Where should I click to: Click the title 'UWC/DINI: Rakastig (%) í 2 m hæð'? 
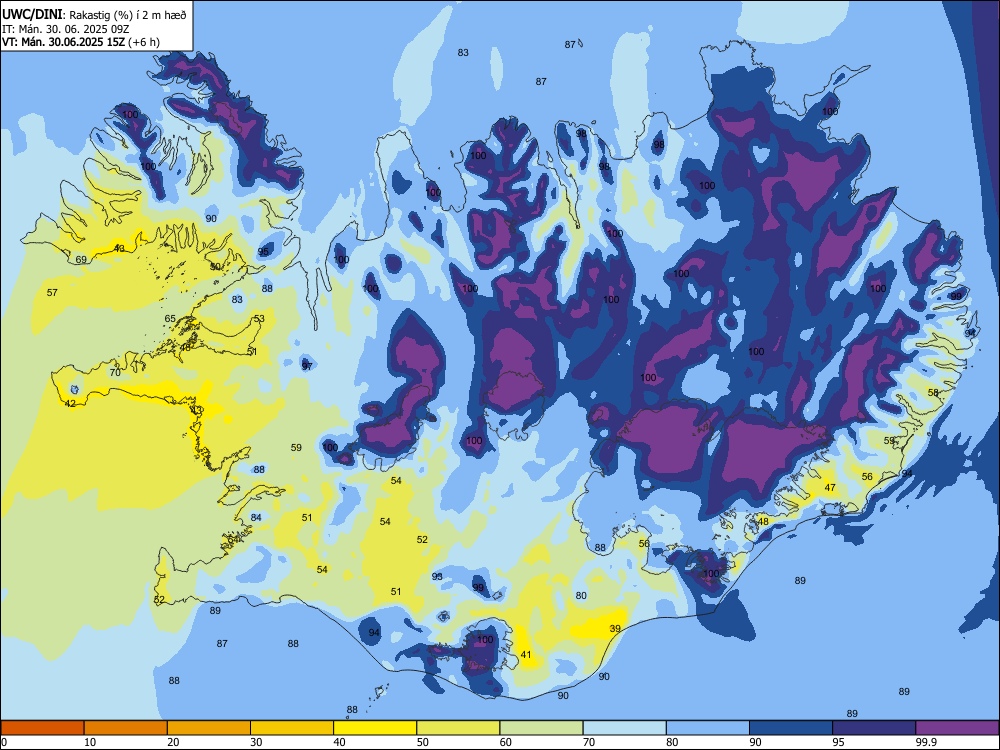pyautogui.click(x=94, y=15)
